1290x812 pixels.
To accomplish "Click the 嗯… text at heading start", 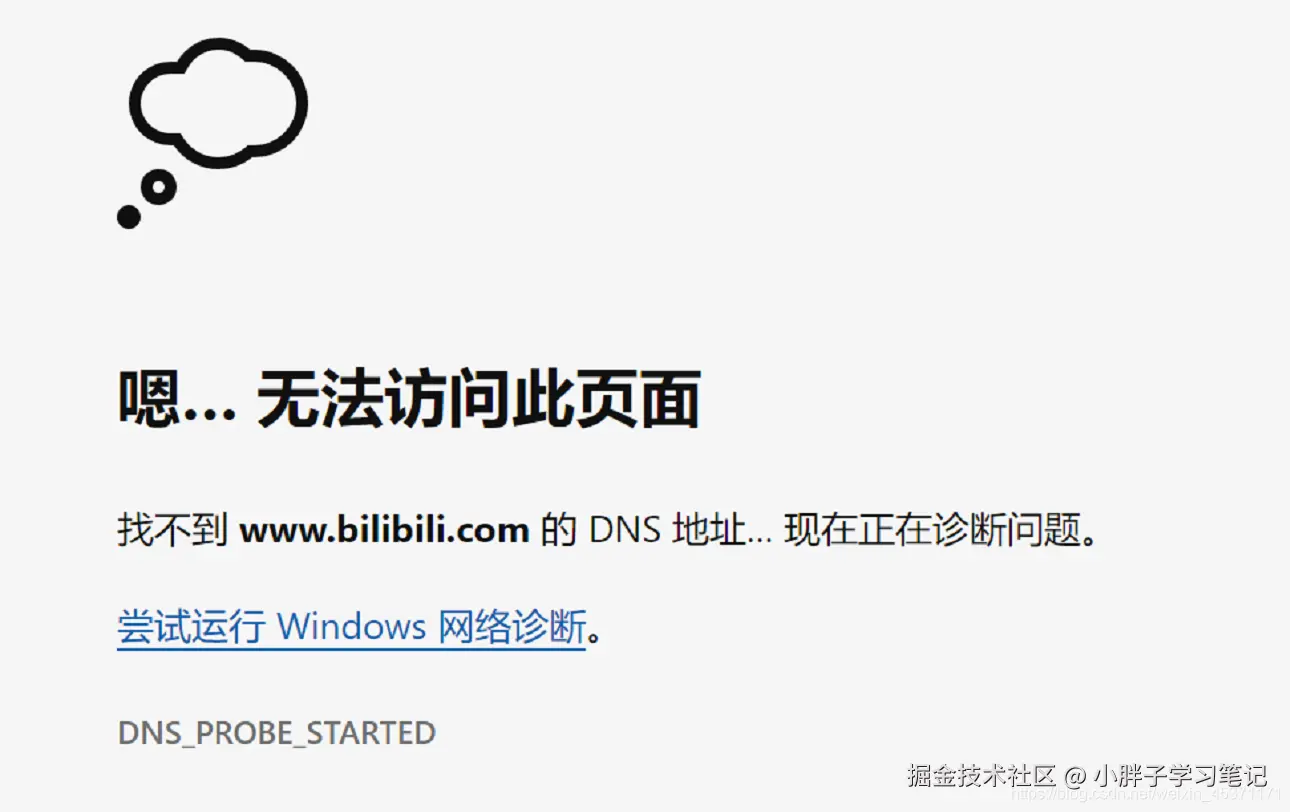I will (x=177, y=399).
